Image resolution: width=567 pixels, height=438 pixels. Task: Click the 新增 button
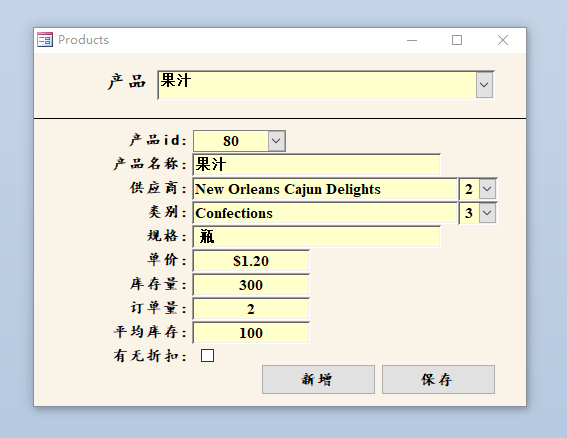[x=318, y=379]
